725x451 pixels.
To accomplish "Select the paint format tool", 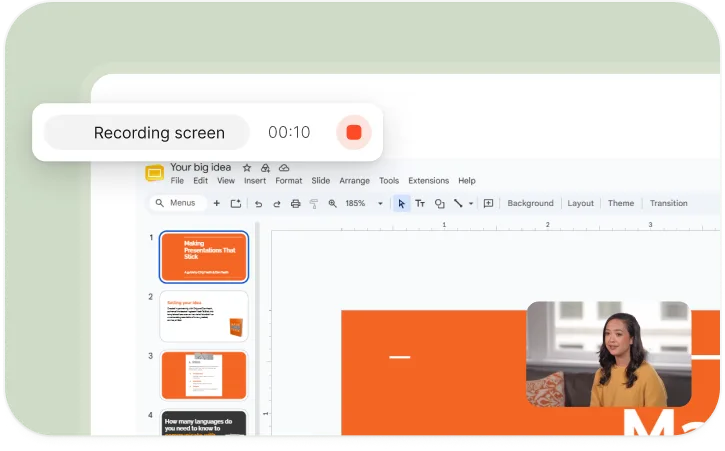I will [313, 204].
